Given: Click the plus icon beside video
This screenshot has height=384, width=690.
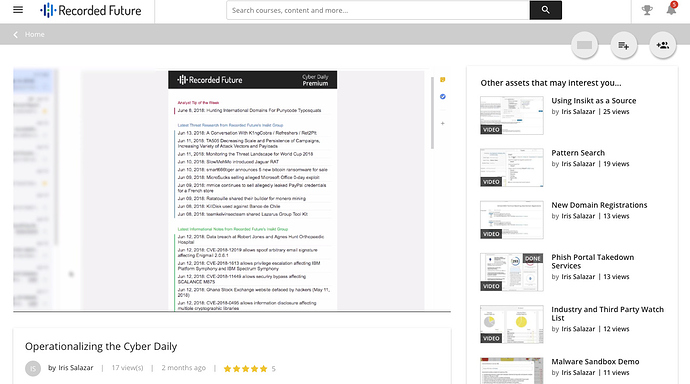Looking at the screenshot, I should (x=443, y=124).
